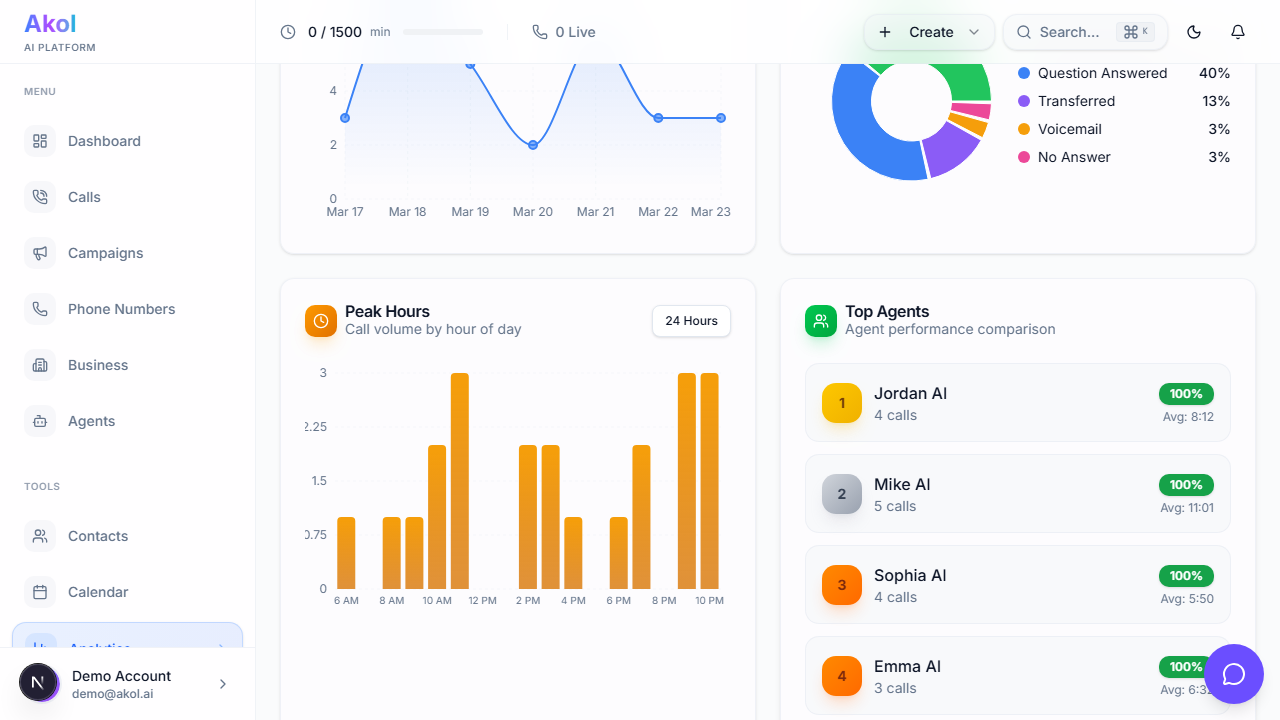Click the Business building icon
This screenshot has width=1280, height=720.
[x=40, y=365]
